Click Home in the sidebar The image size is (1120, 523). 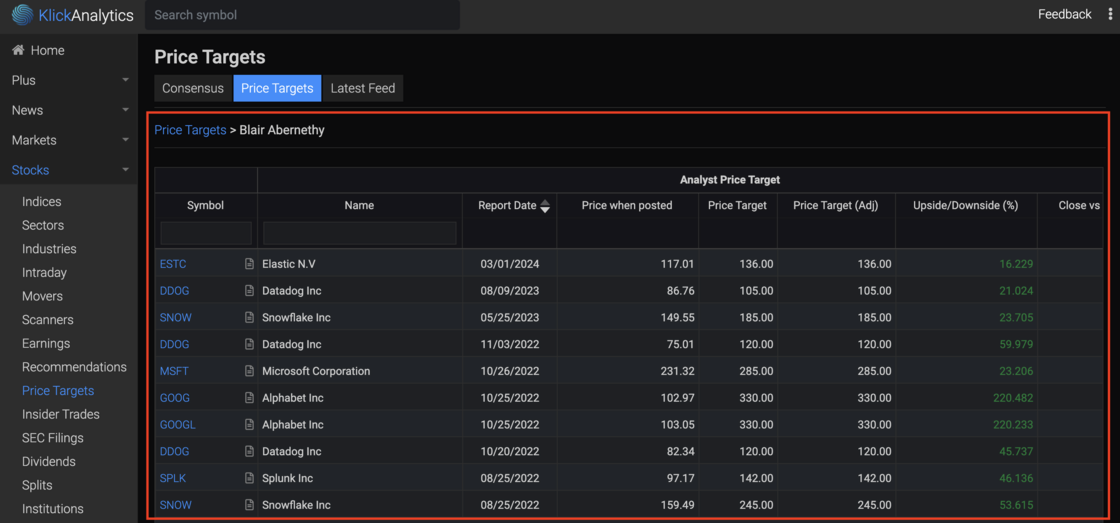47,50
